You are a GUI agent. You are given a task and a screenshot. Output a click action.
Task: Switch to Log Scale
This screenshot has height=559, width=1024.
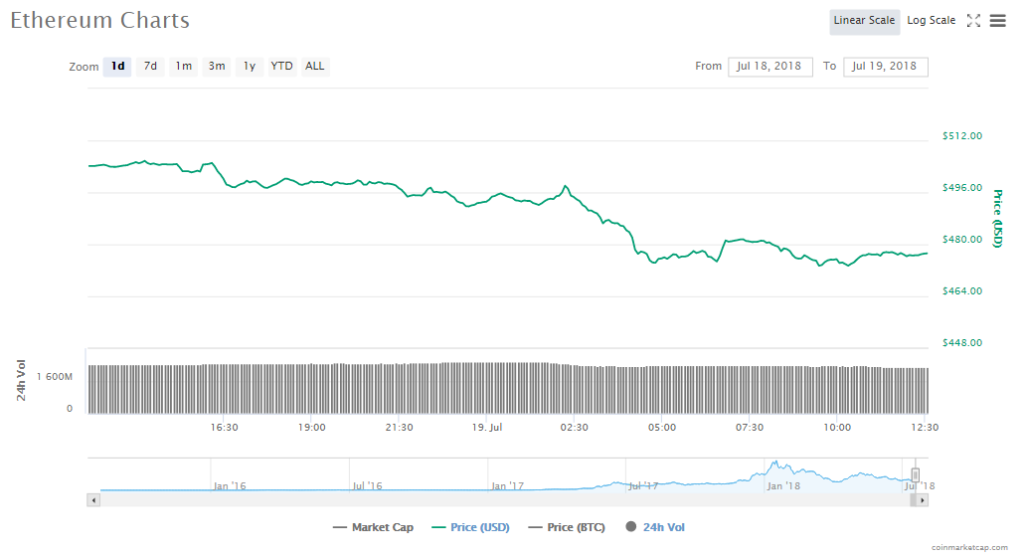(x=931, y=21)
